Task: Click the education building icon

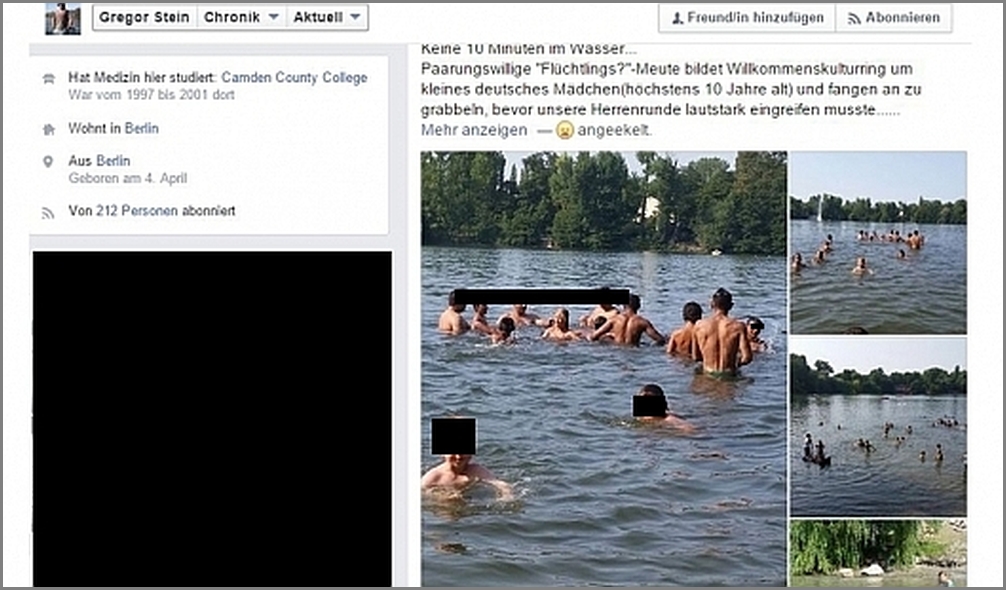Action: [48, 79]
